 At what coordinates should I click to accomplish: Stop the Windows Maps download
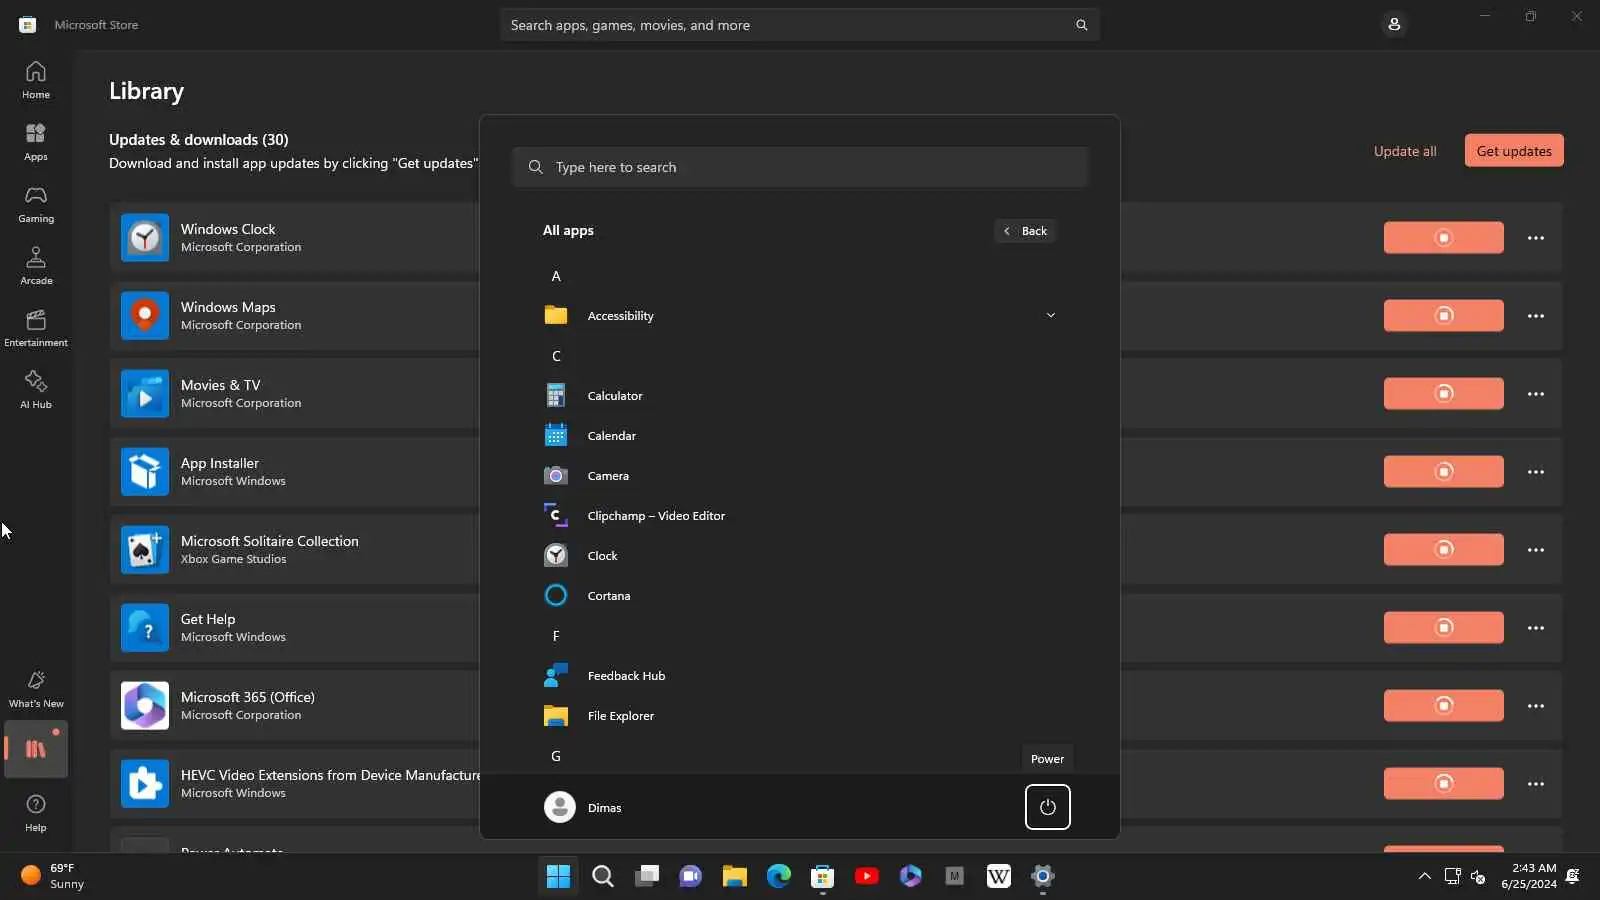pyautogui.click(x=1443, y=316)
